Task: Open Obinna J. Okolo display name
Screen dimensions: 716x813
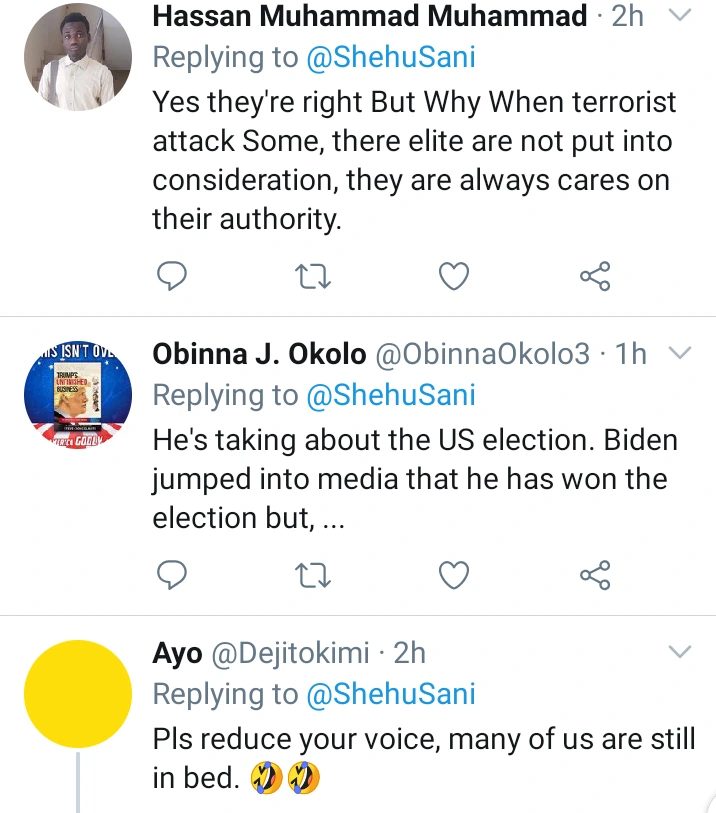Action: (x=259, y=354)
